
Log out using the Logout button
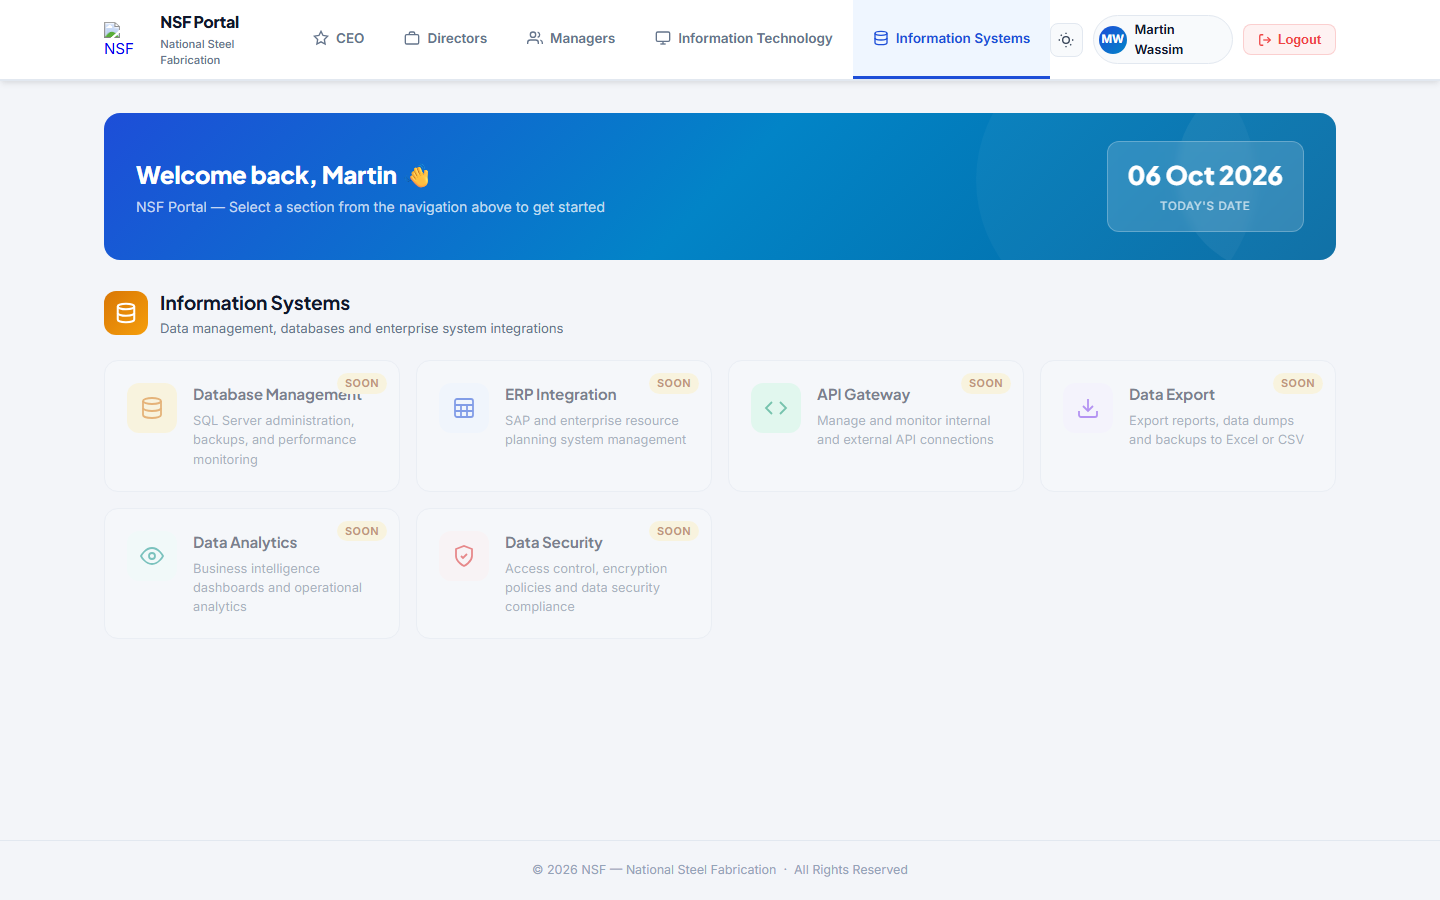point(1289,40)
